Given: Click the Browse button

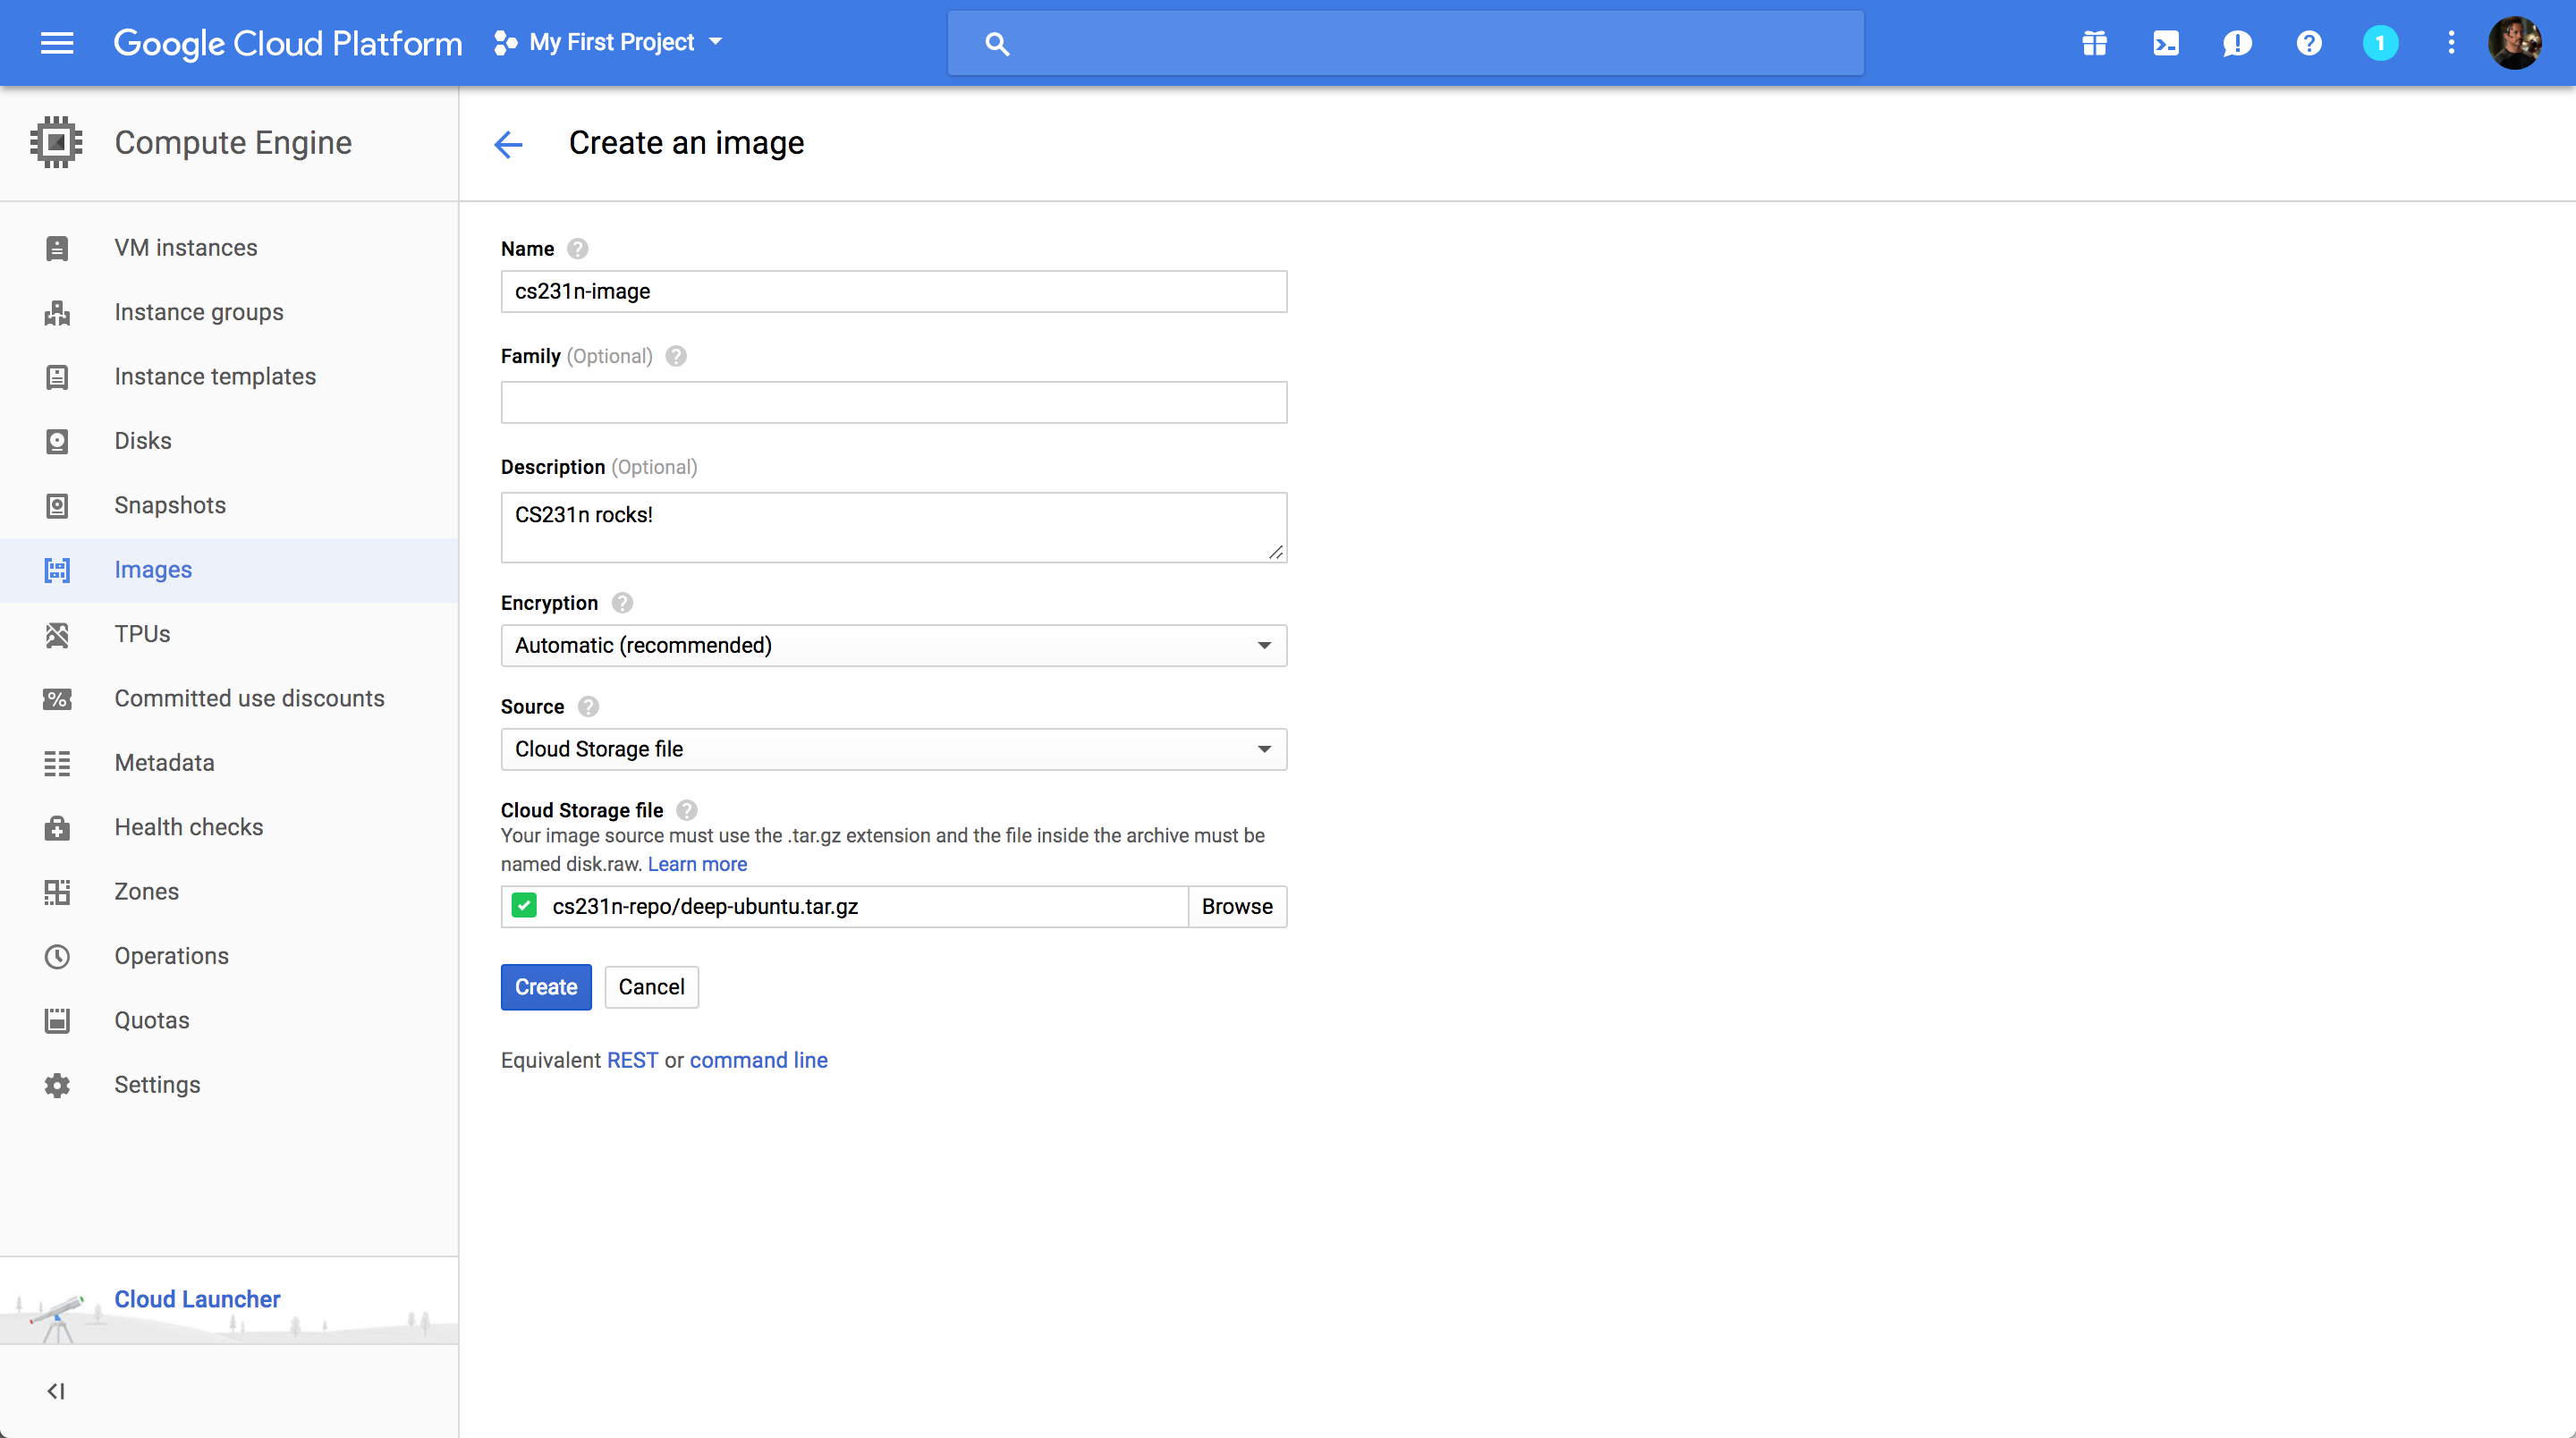Looking at the screenshot, I should (1237, 906).
